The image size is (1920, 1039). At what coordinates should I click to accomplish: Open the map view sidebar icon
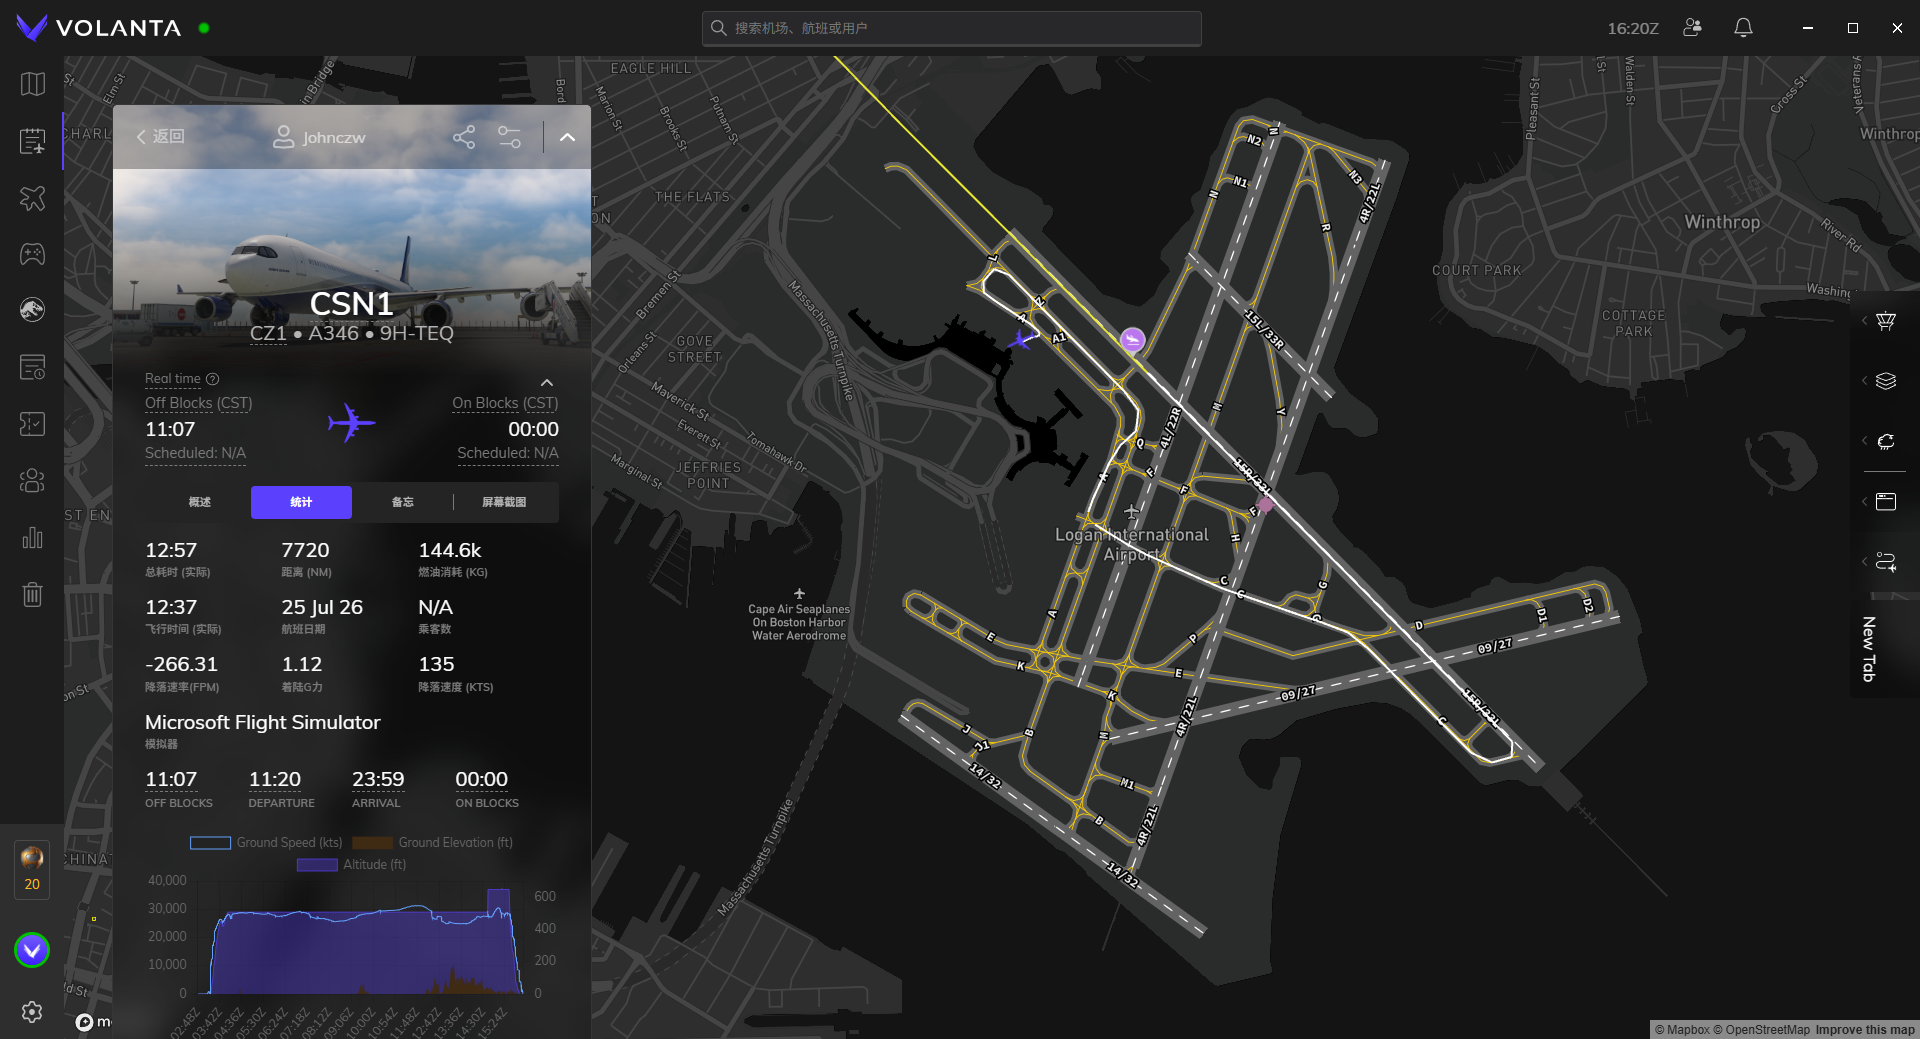click(32, 84)
